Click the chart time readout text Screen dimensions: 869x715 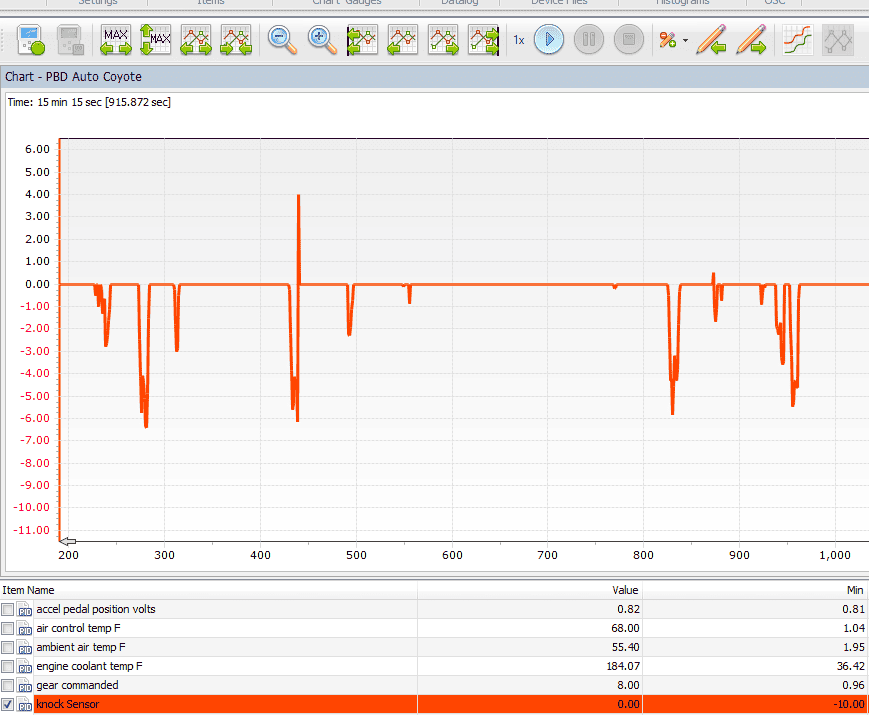[89, 103]
